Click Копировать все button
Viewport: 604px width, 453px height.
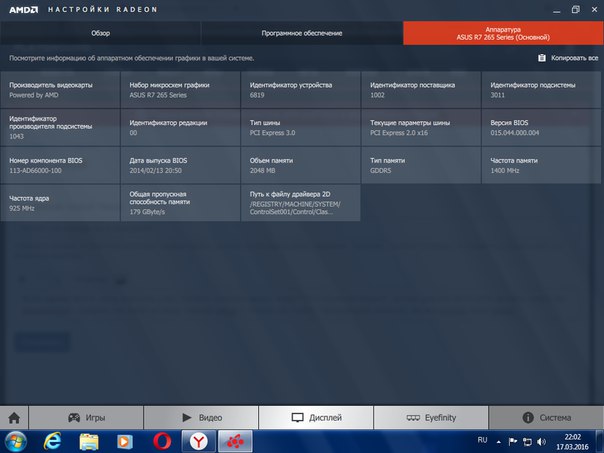pyautogui.click(x=568, y=58)
